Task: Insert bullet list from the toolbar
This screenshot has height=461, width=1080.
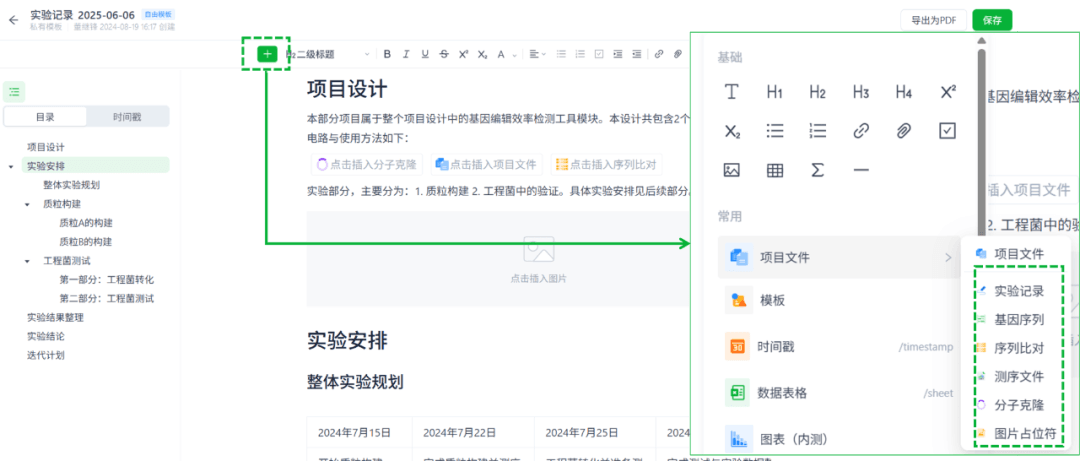Action: coord(561,54)
